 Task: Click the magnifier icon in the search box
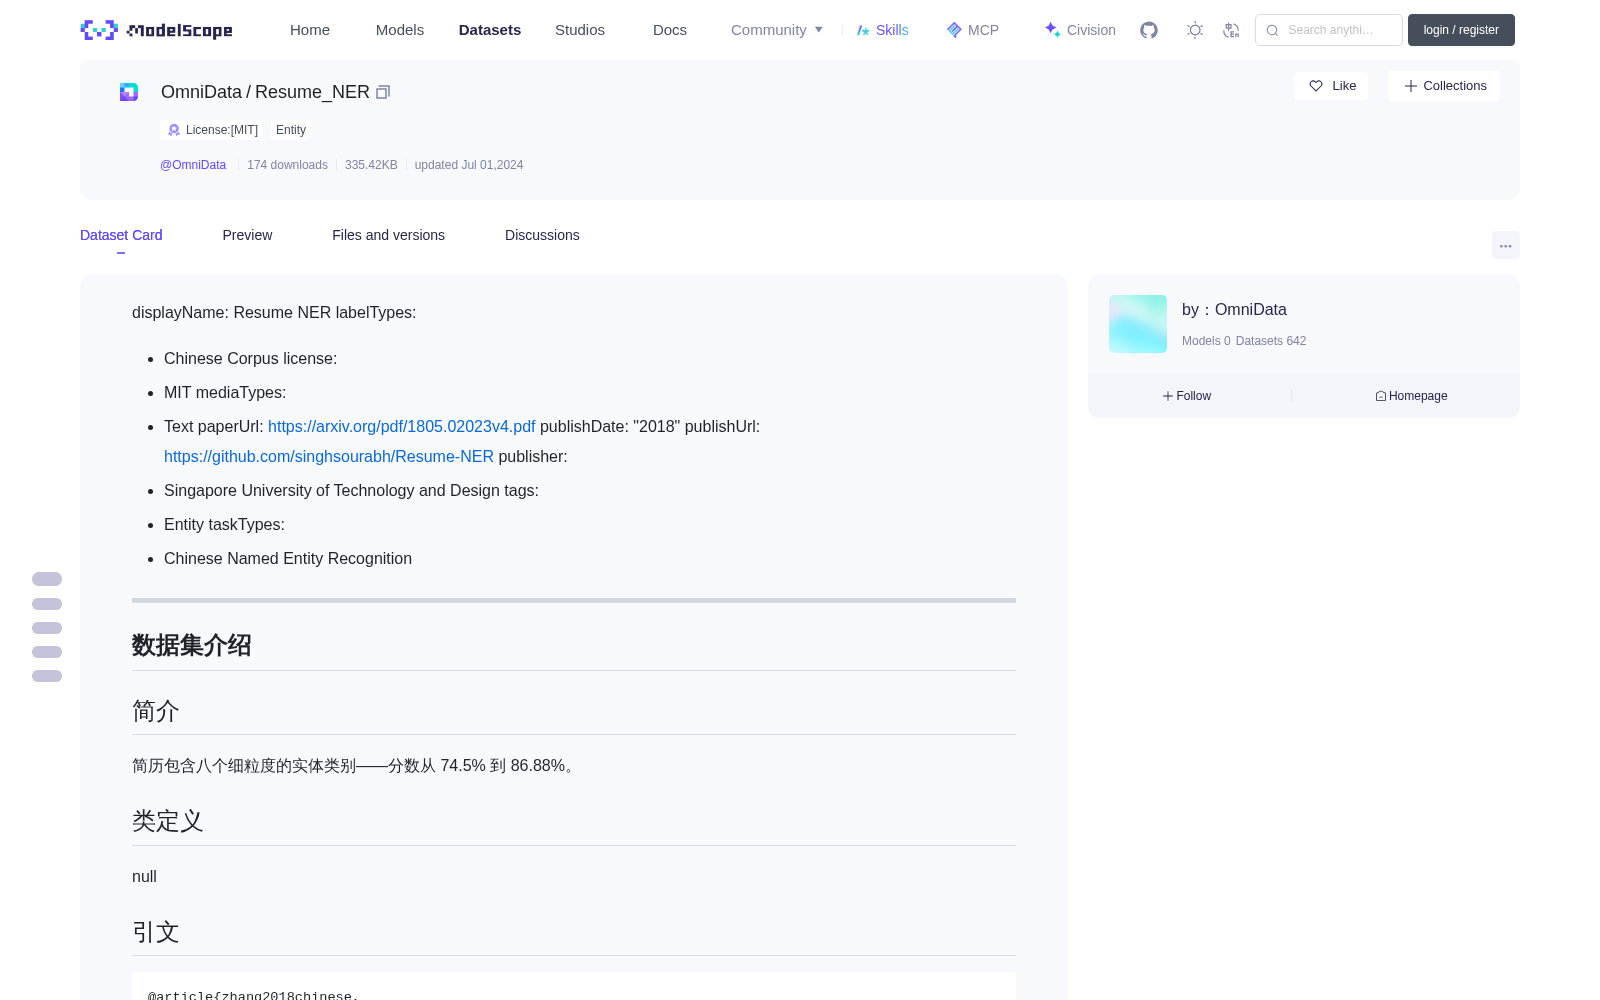[x=1272, y=30]
